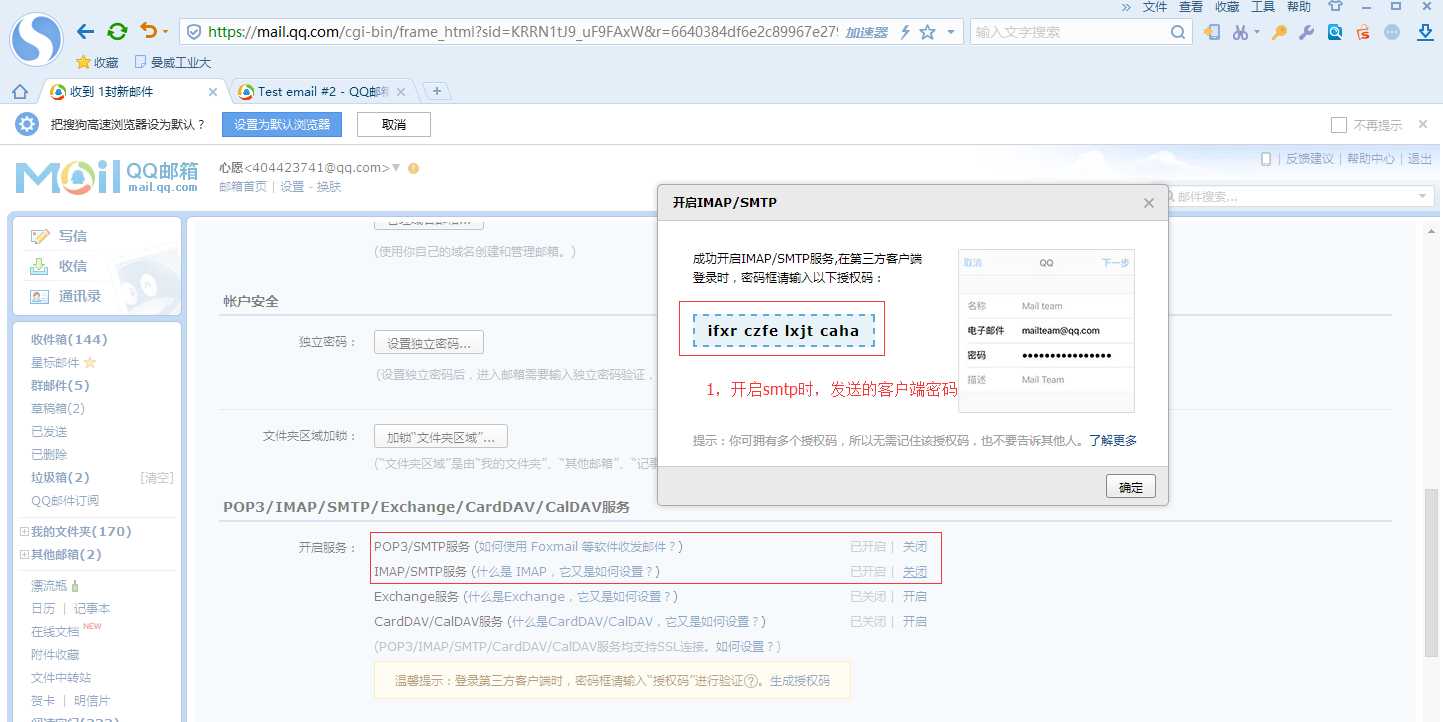1443x722 pixels.
Task: Click the search magnifier icon
Action: point(1178,32)
